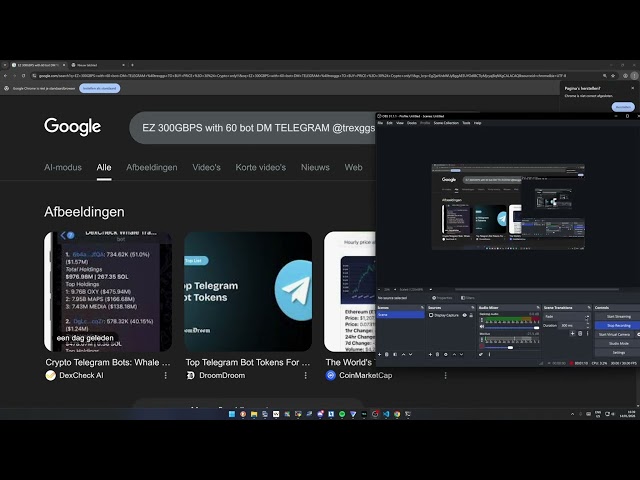This screenshot has height=480, width=640.
Task: Click the Google search input field
Action: tap(250, 128)
